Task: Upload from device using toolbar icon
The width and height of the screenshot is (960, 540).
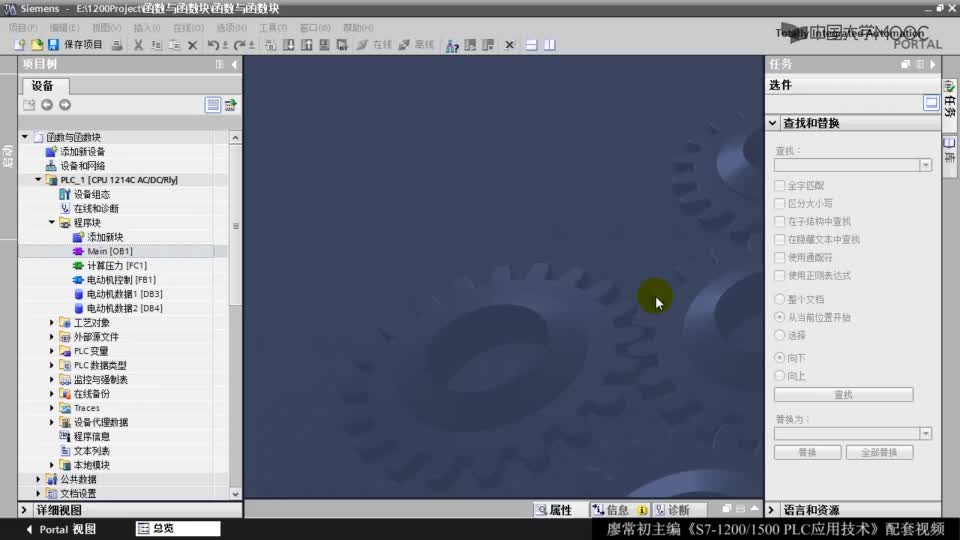Action: pos(306,45)
